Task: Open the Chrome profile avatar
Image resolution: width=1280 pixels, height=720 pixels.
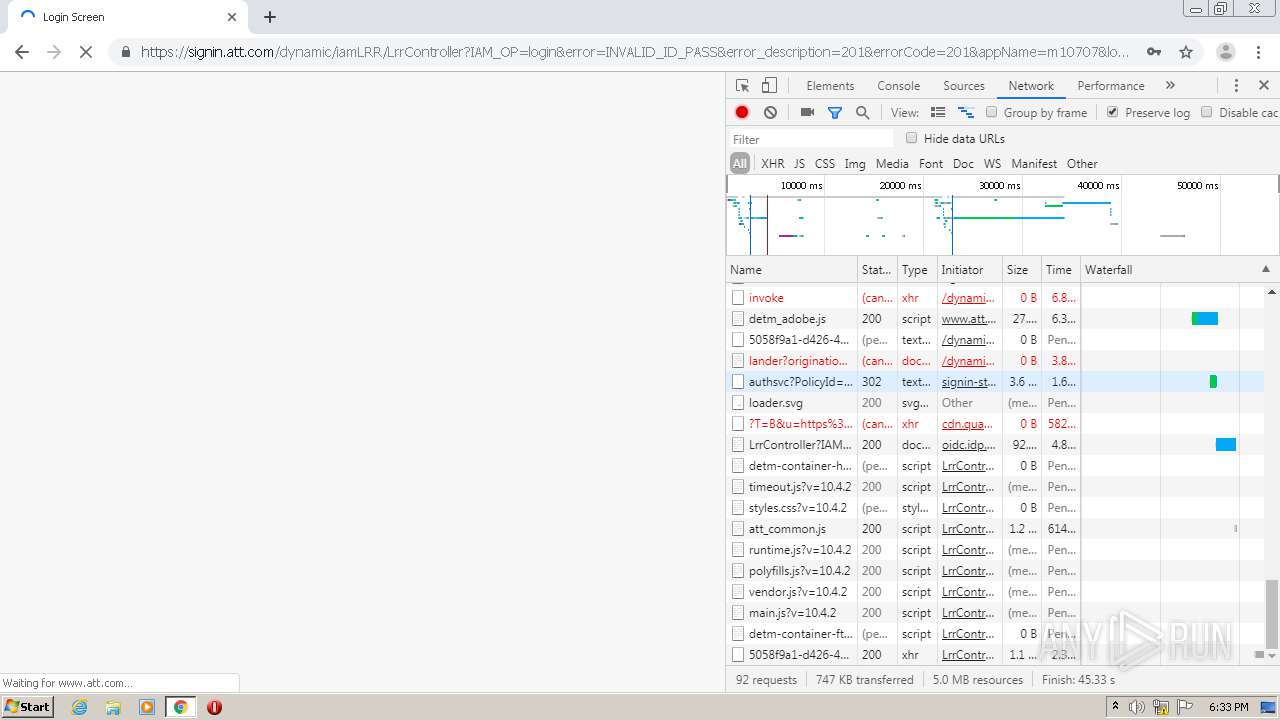Action: click(x=1225, y=52)
